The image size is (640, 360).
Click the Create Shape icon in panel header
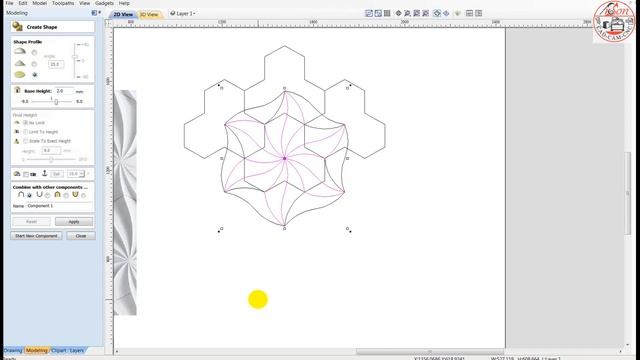[x=18, y=27]
